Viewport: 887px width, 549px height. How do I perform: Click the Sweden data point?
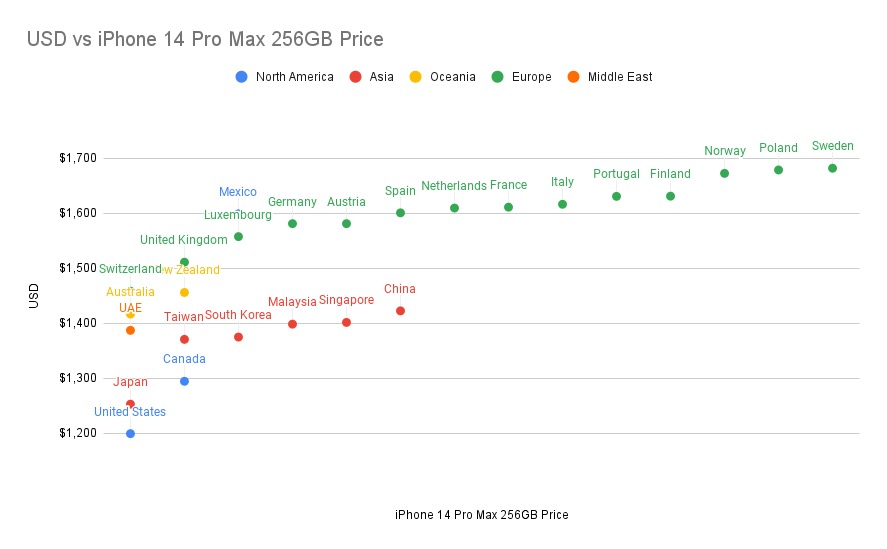coord(832,168)
